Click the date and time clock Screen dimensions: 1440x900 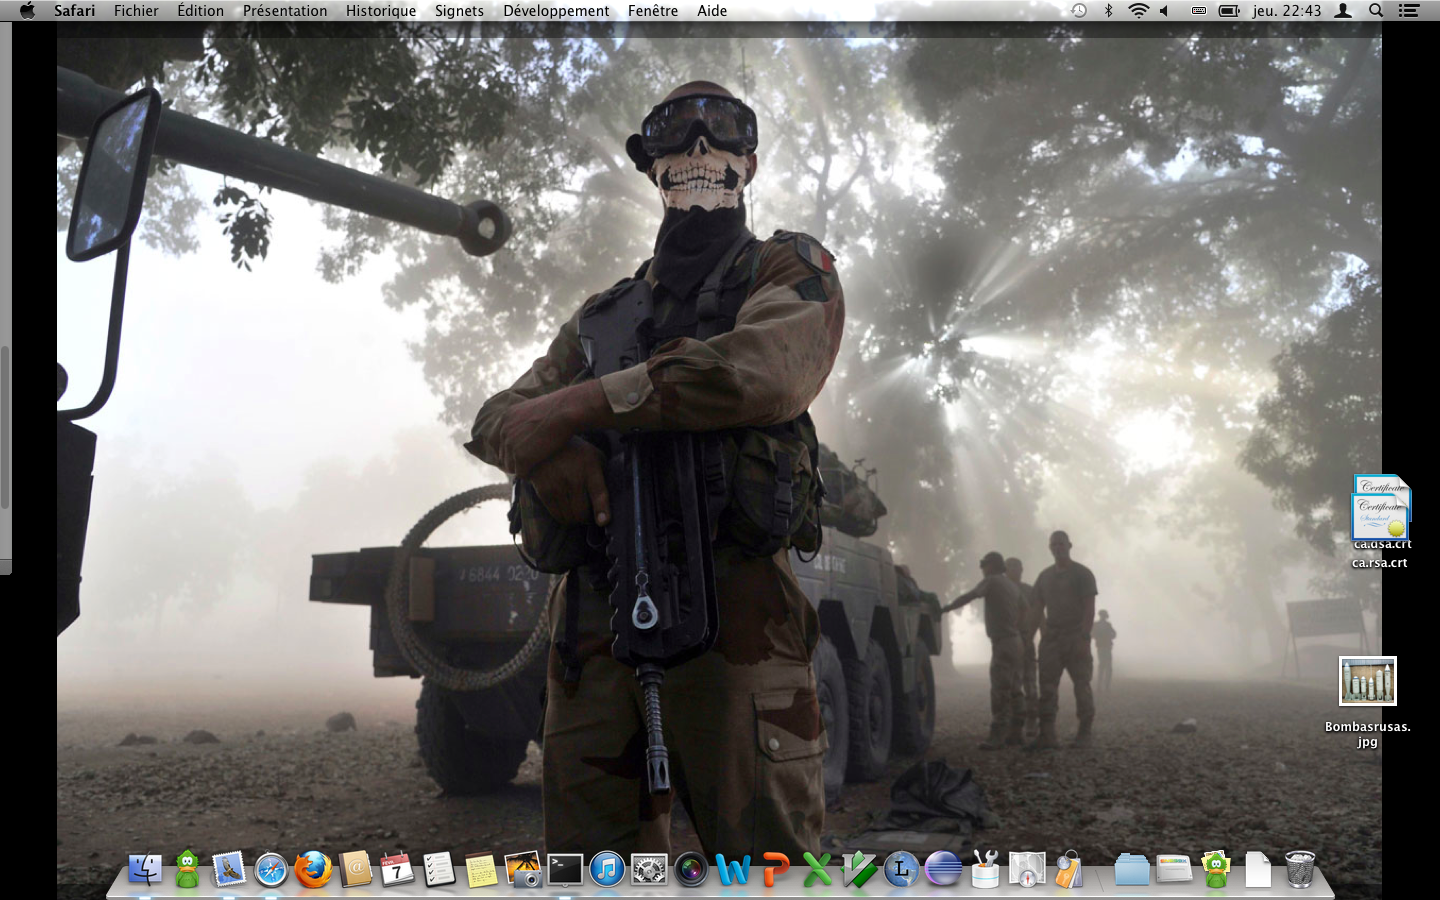click(x=1287, y=11)
